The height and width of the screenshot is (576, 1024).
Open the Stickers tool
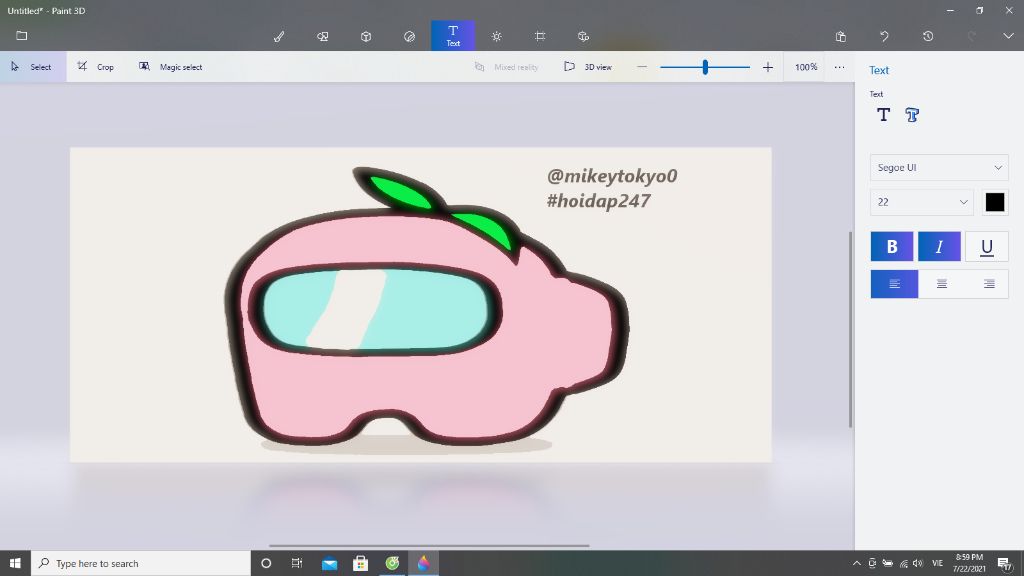[409, 37]
